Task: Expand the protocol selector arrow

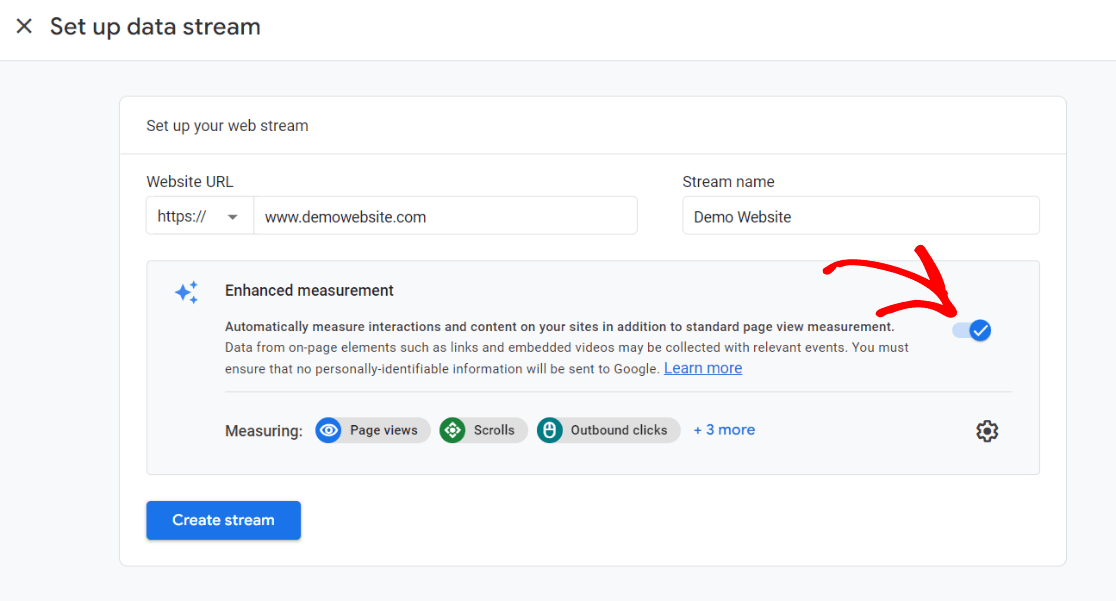Action: pyautogui.click(x=232, y=215)
